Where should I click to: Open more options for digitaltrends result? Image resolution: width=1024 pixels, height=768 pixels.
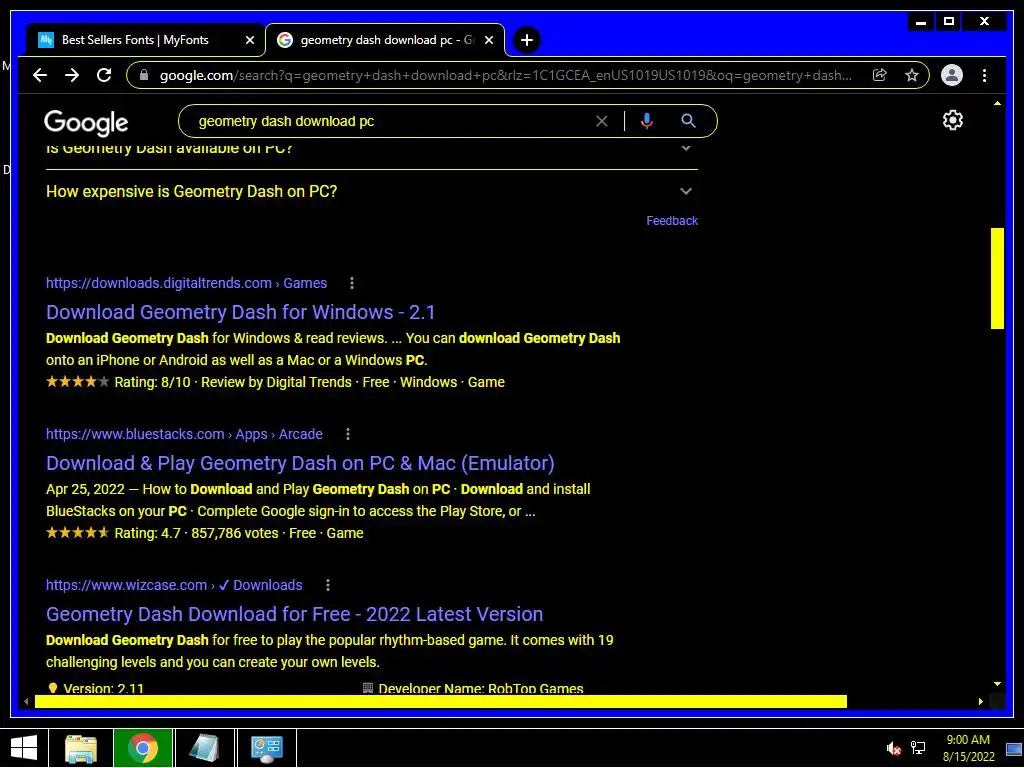(x=351, y=283)
